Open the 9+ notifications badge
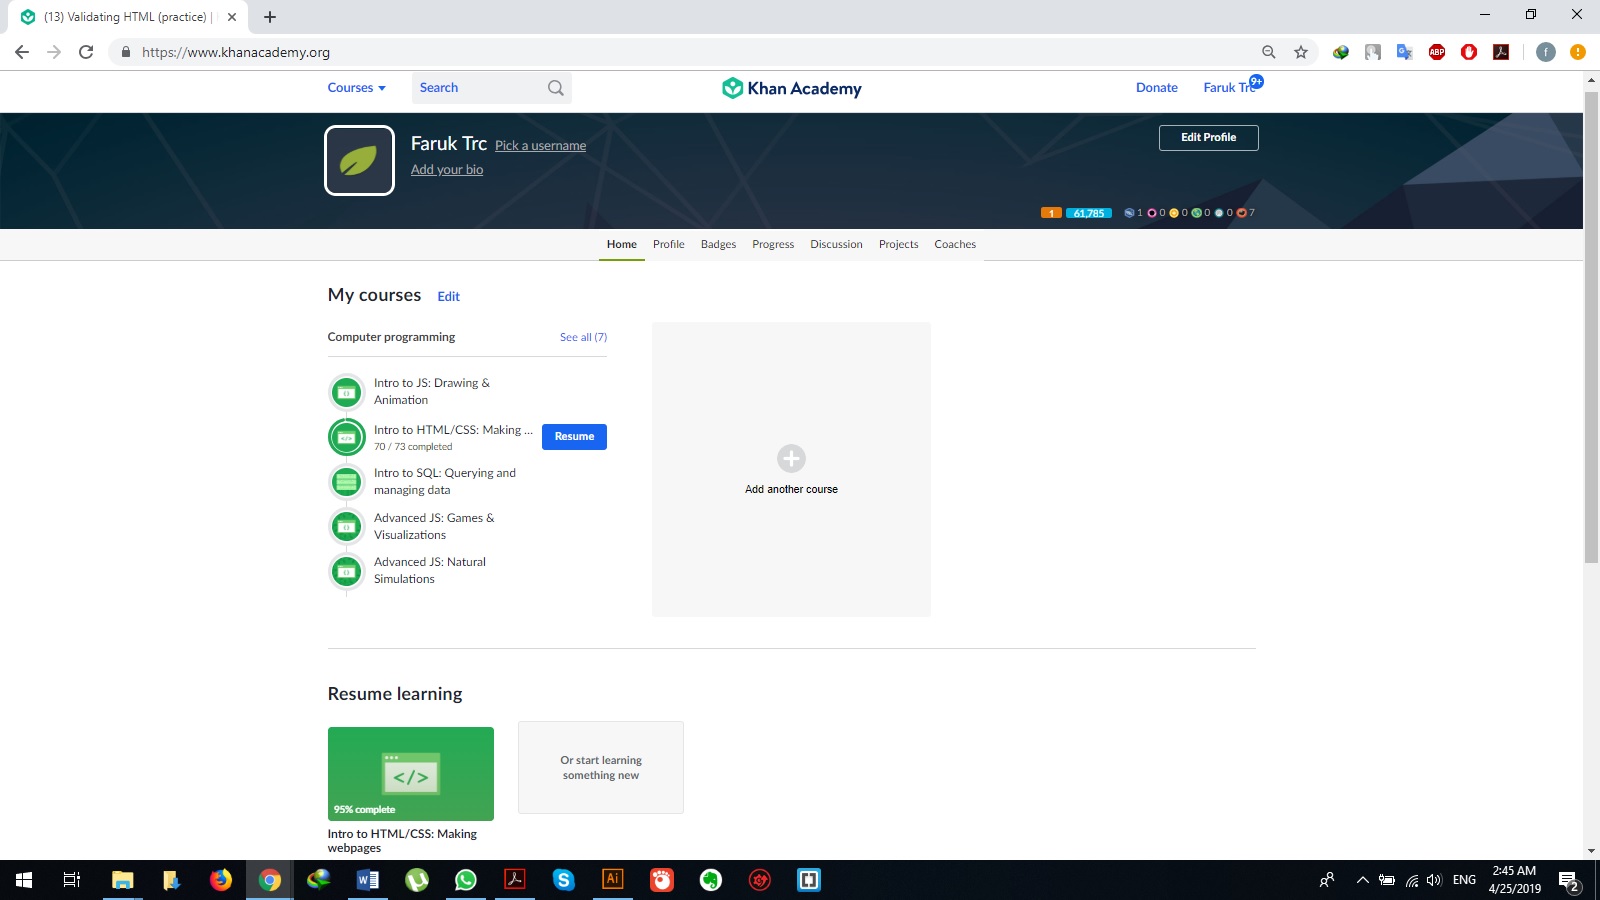 coord(1256,81)
